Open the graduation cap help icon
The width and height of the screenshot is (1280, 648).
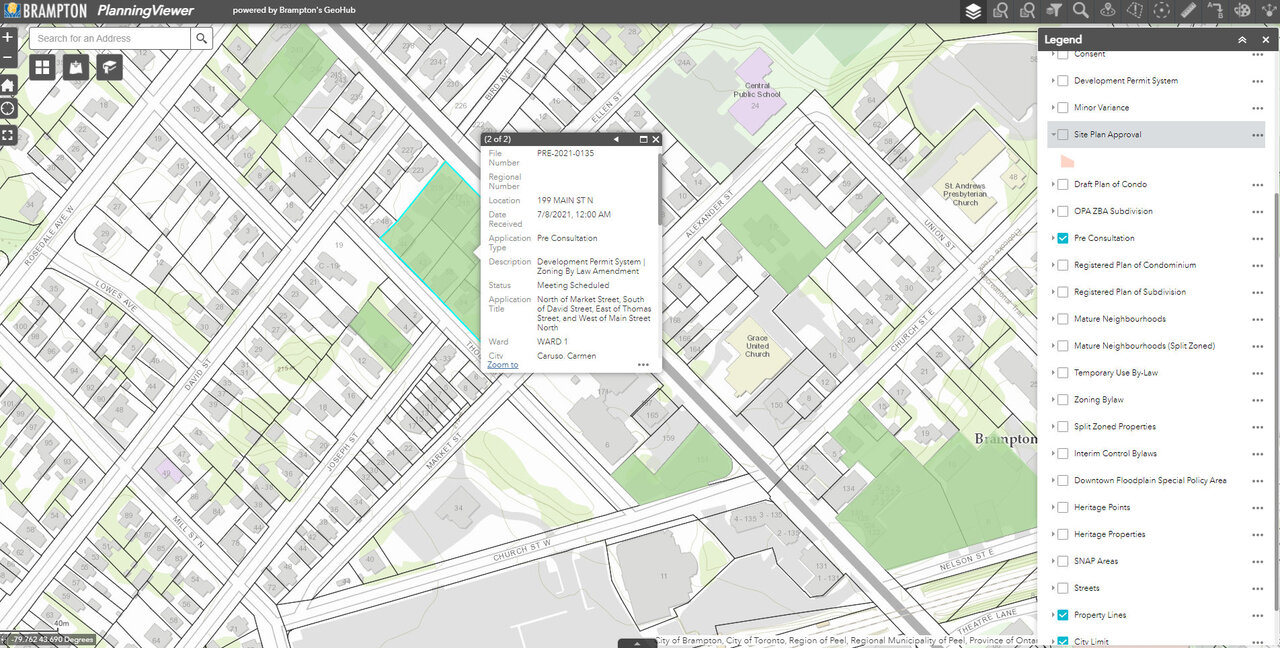(108, 67)
